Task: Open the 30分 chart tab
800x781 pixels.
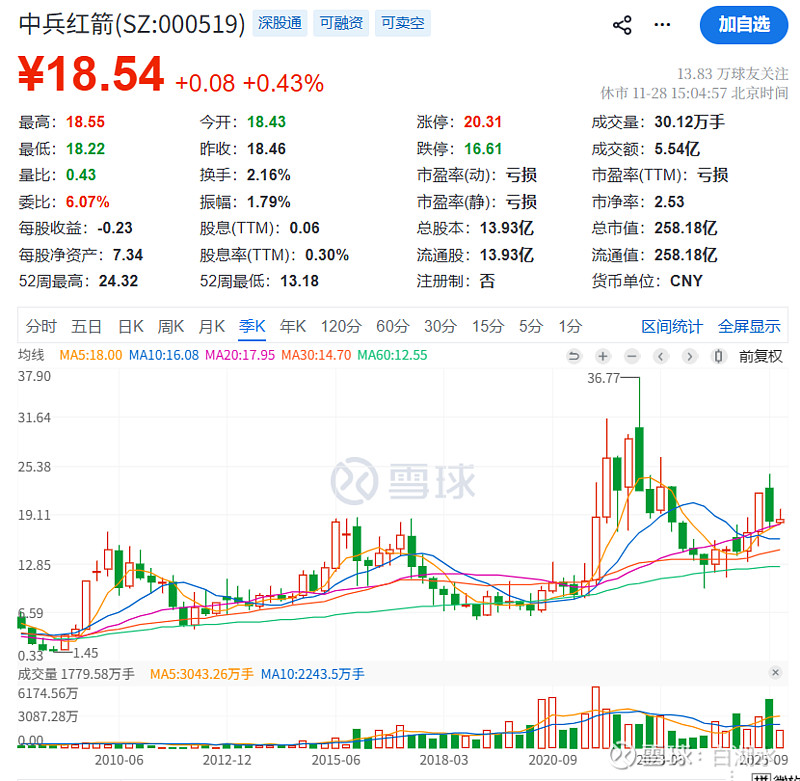Action: (x=440, y=326)
